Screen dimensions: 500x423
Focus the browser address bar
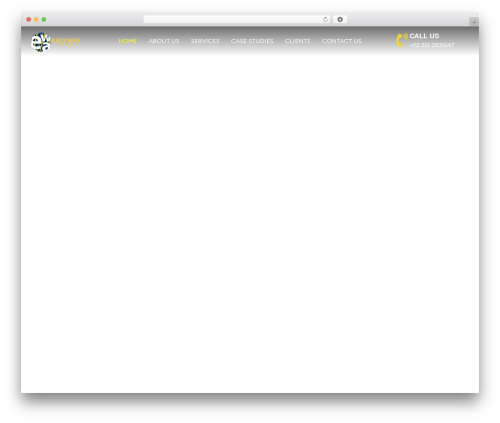pos(233,19)
